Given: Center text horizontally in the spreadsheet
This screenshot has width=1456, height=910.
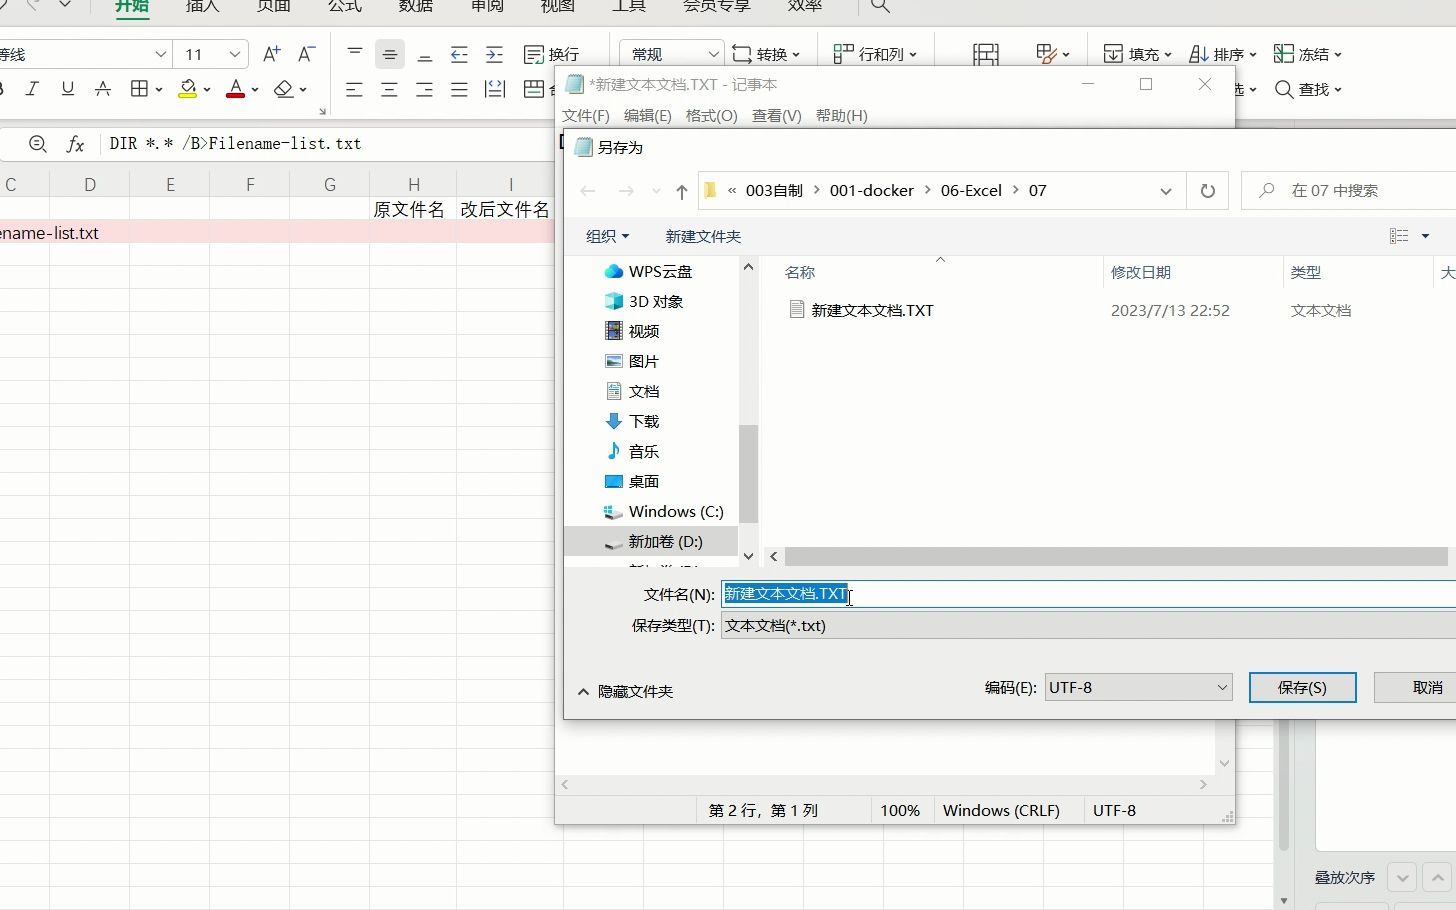Looking at the screenshot, I should (x=389, y=89).
